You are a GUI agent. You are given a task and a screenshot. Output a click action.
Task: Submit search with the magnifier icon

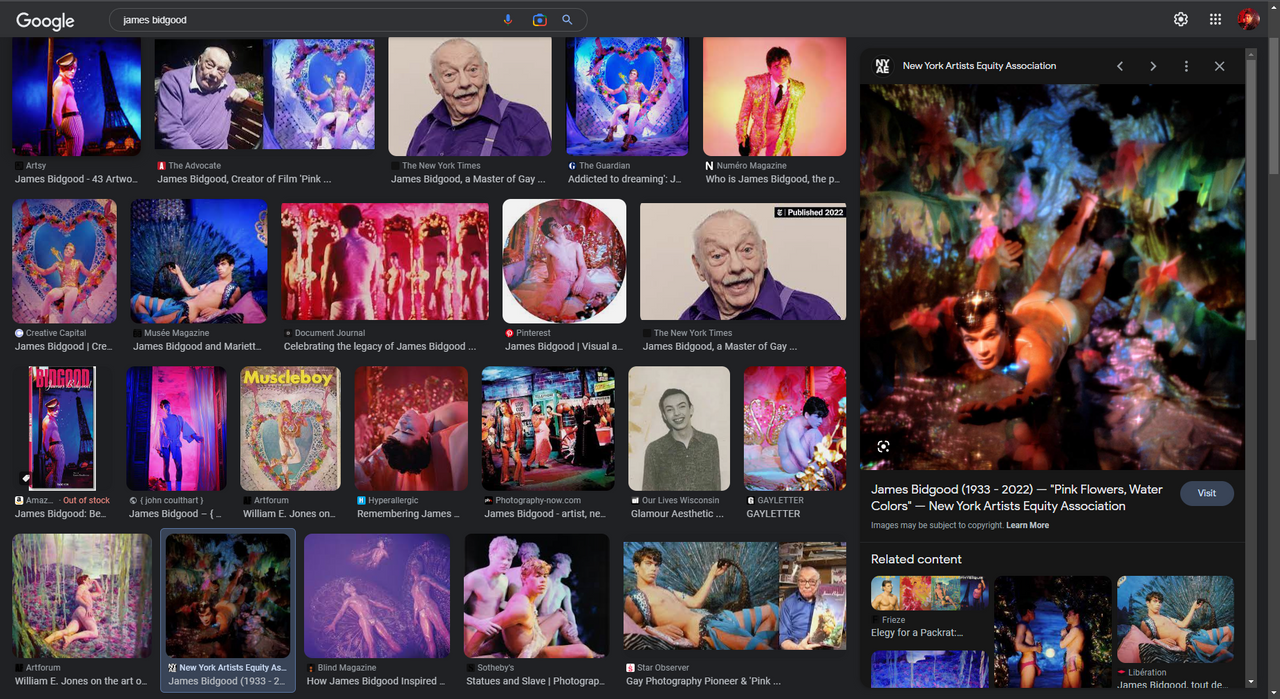[567, 20]
